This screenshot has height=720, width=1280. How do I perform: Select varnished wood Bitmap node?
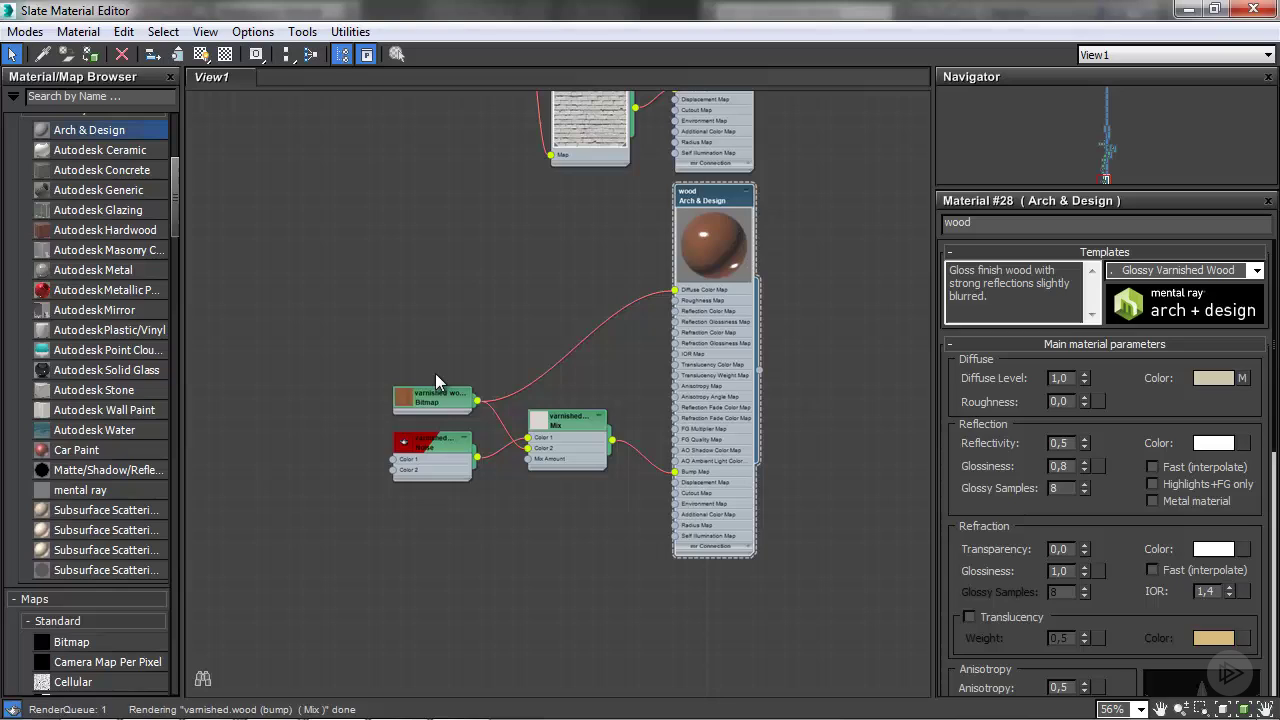tap(432, 398)
